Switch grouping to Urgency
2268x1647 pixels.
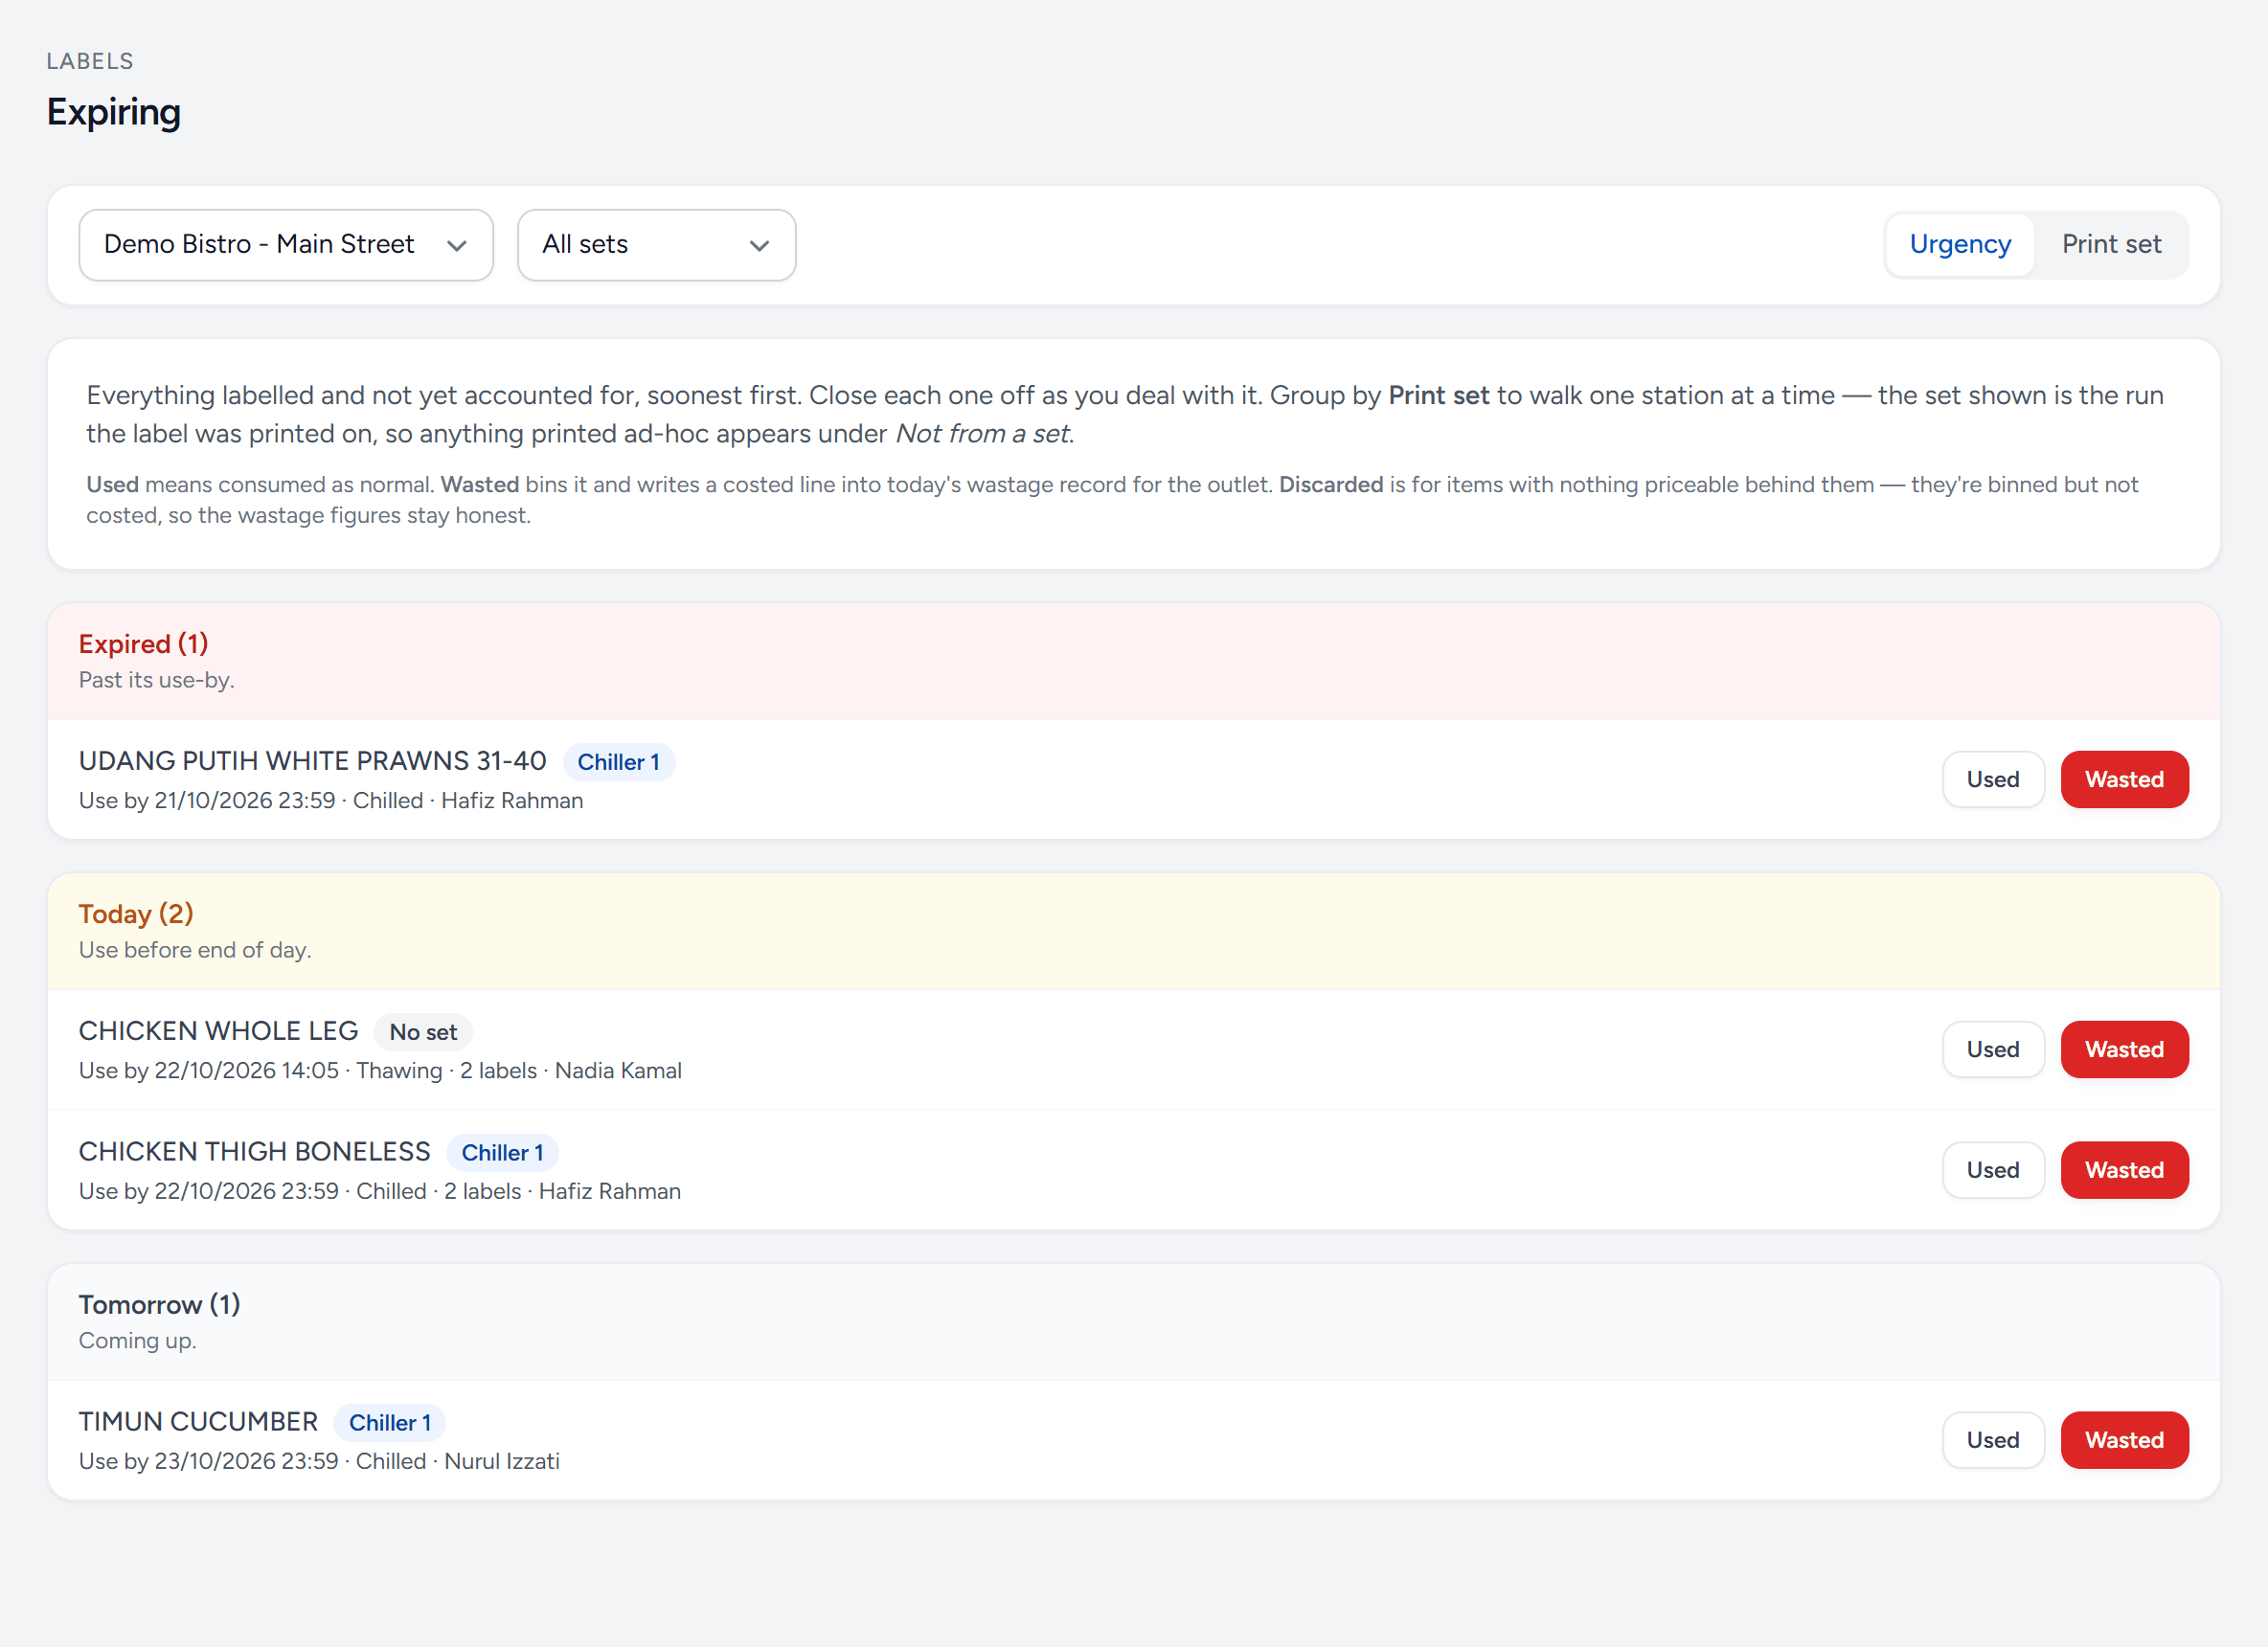click(1959, 245)
